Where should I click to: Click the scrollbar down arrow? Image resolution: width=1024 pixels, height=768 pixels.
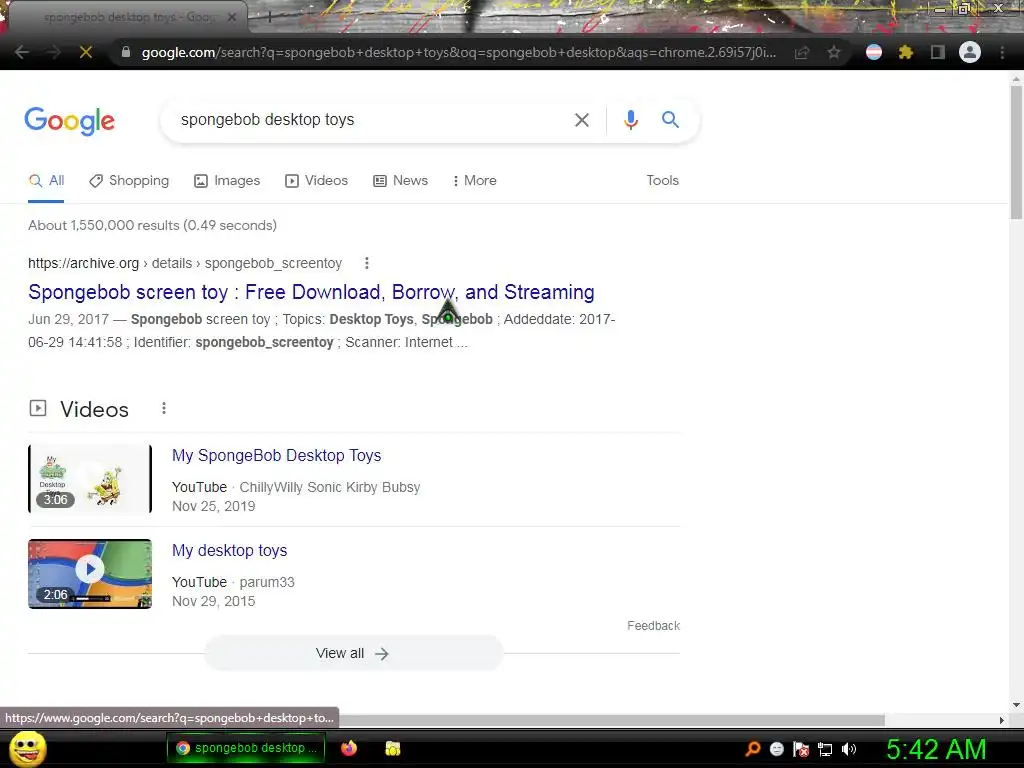1016,705
